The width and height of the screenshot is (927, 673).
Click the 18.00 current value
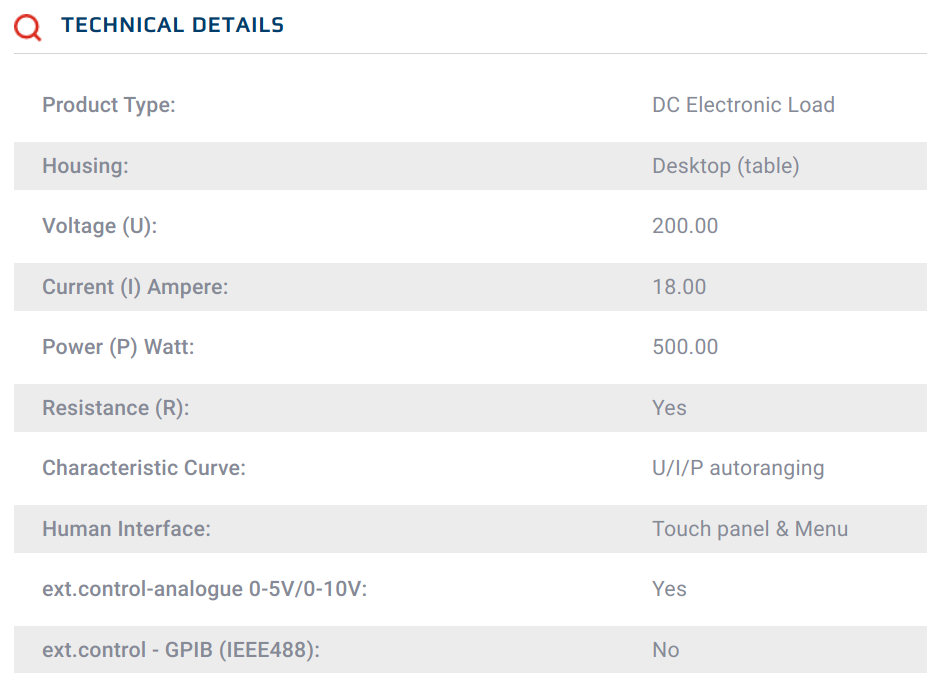[679, 287]
